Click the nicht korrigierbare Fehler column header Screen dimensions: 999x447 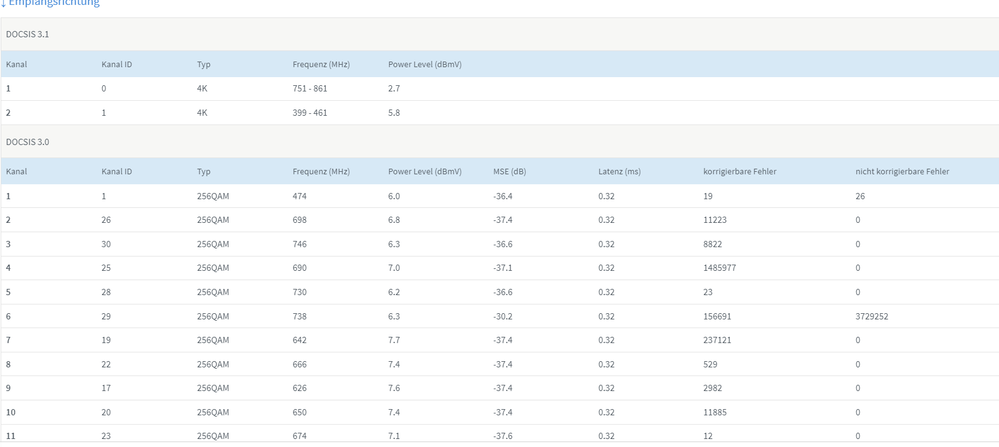point(902,172)
